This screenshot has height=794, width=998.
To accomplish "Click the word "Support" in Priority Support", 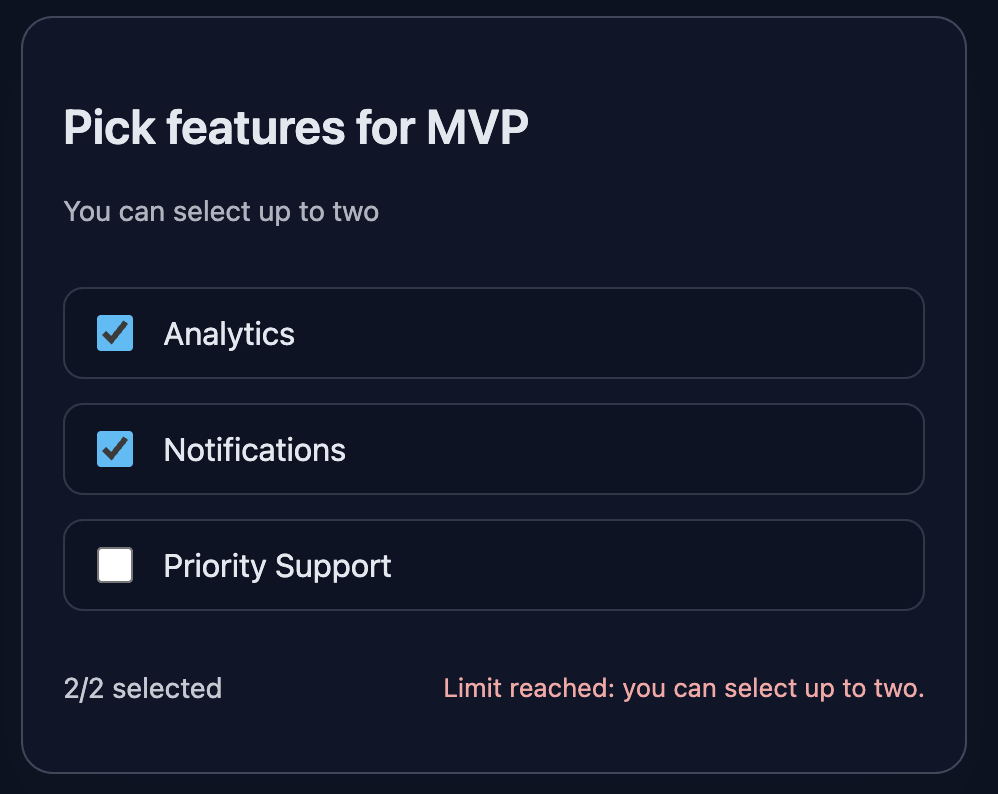I will [333, 566].
